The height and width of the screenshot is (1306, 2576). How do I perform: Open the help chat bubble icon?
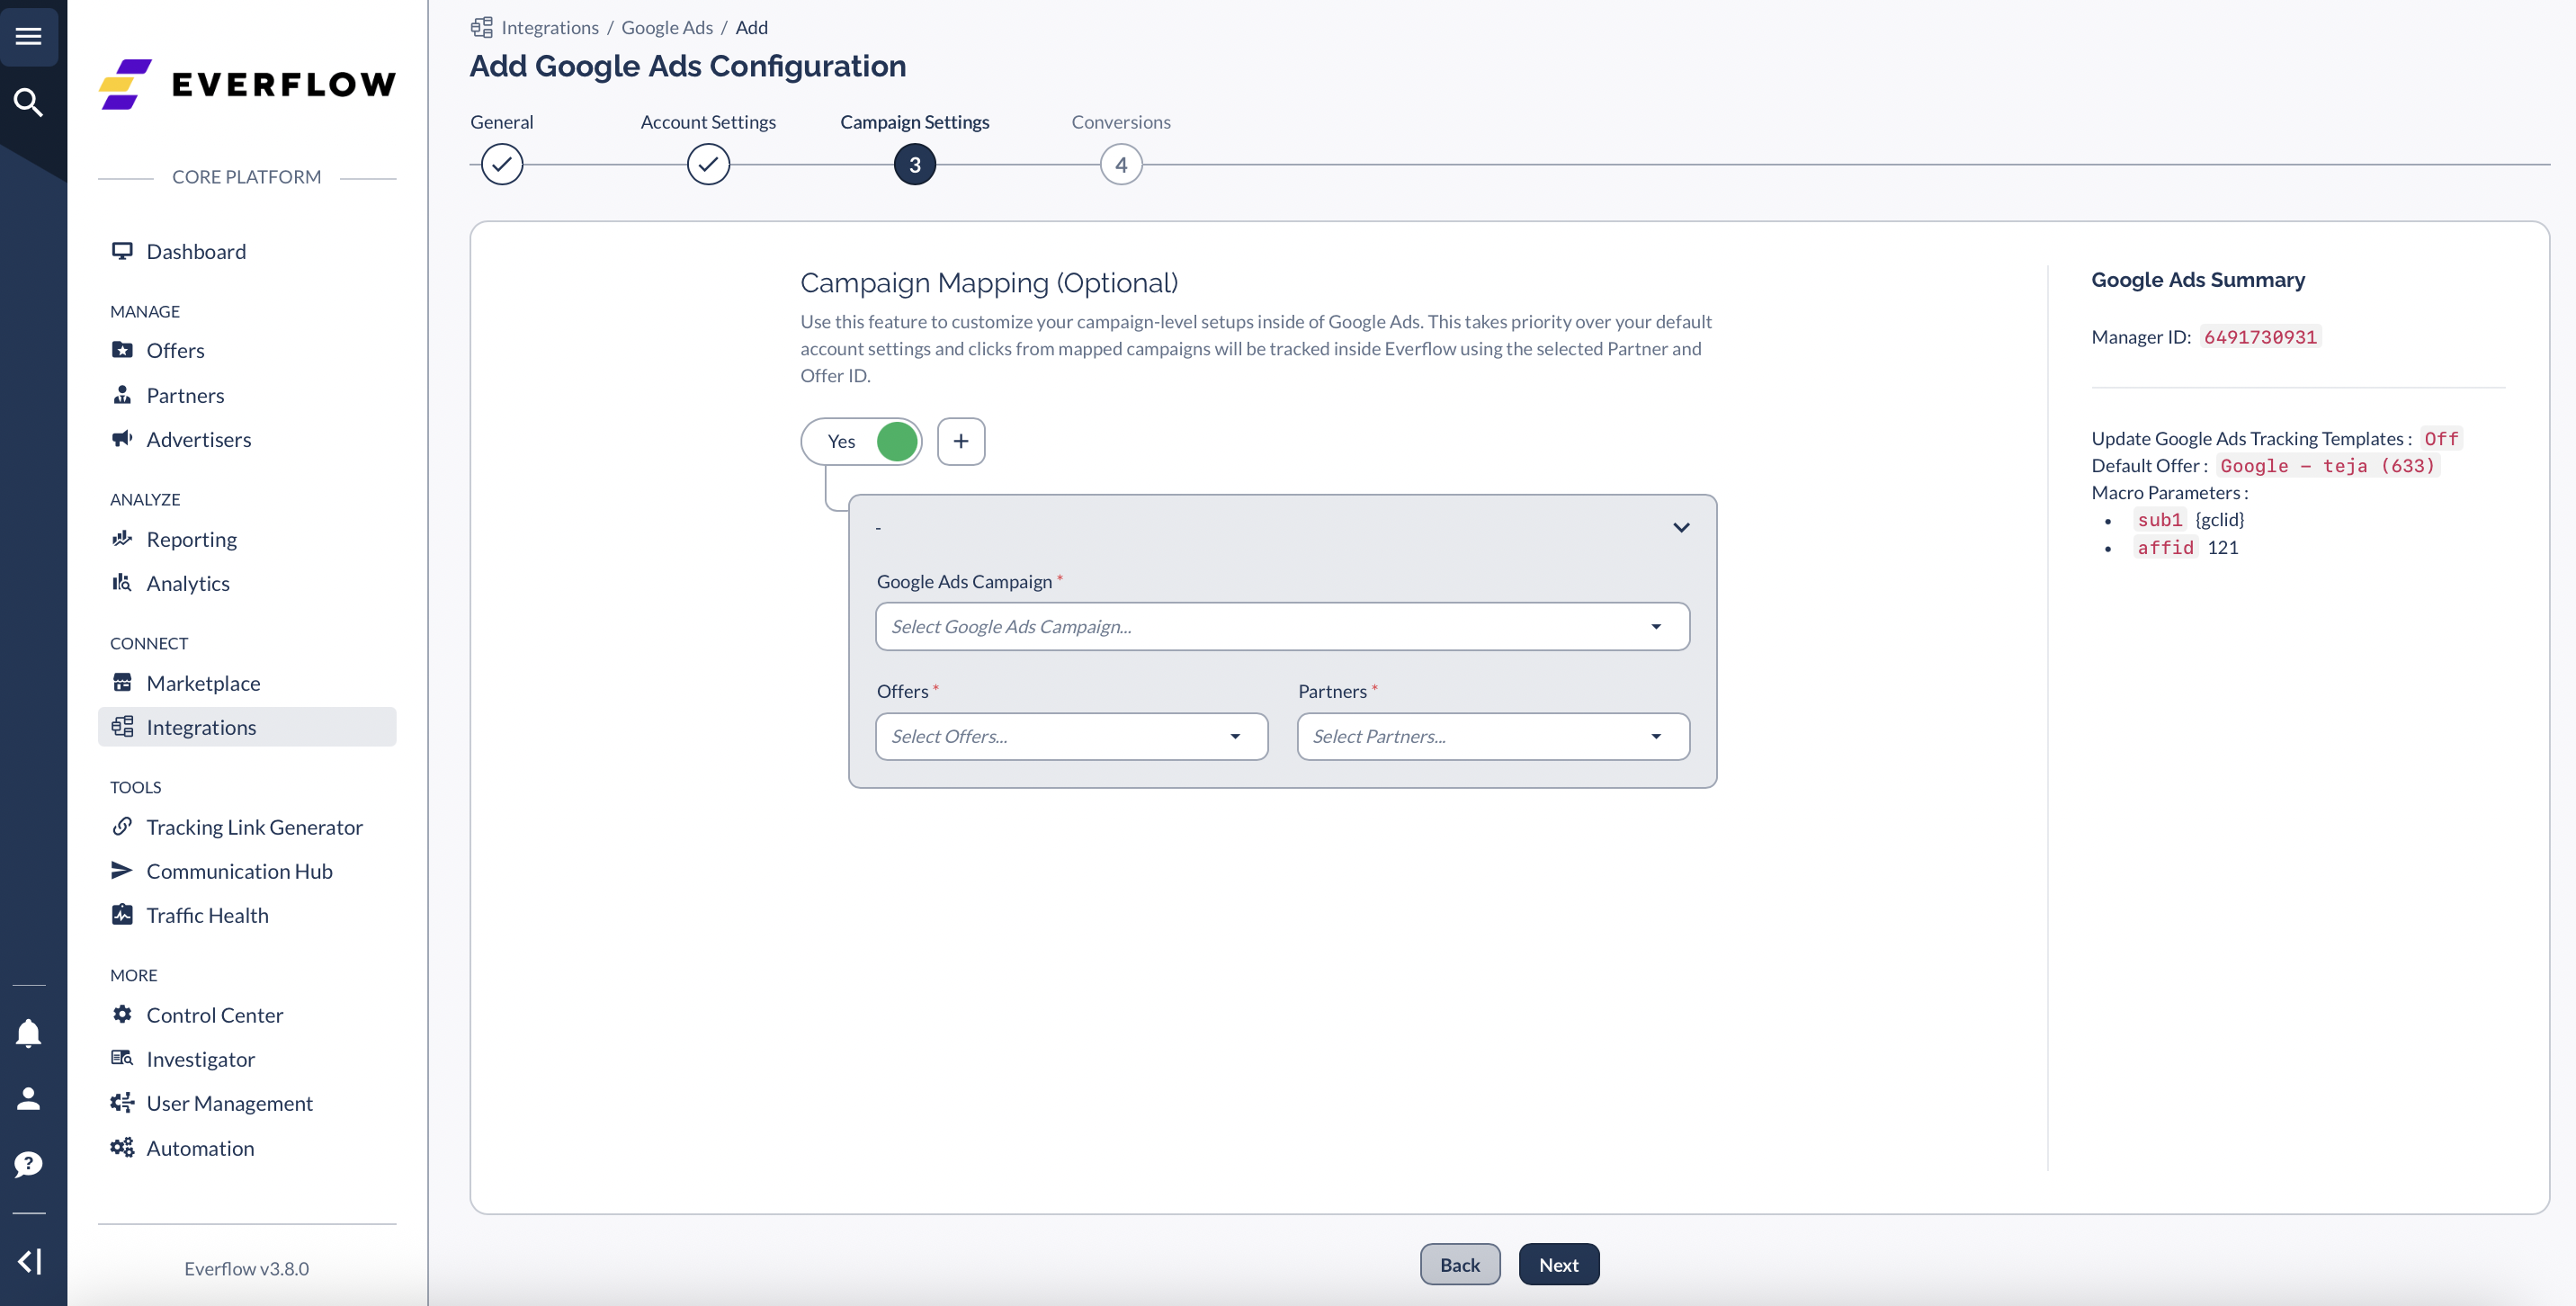tap(28, 1164)
